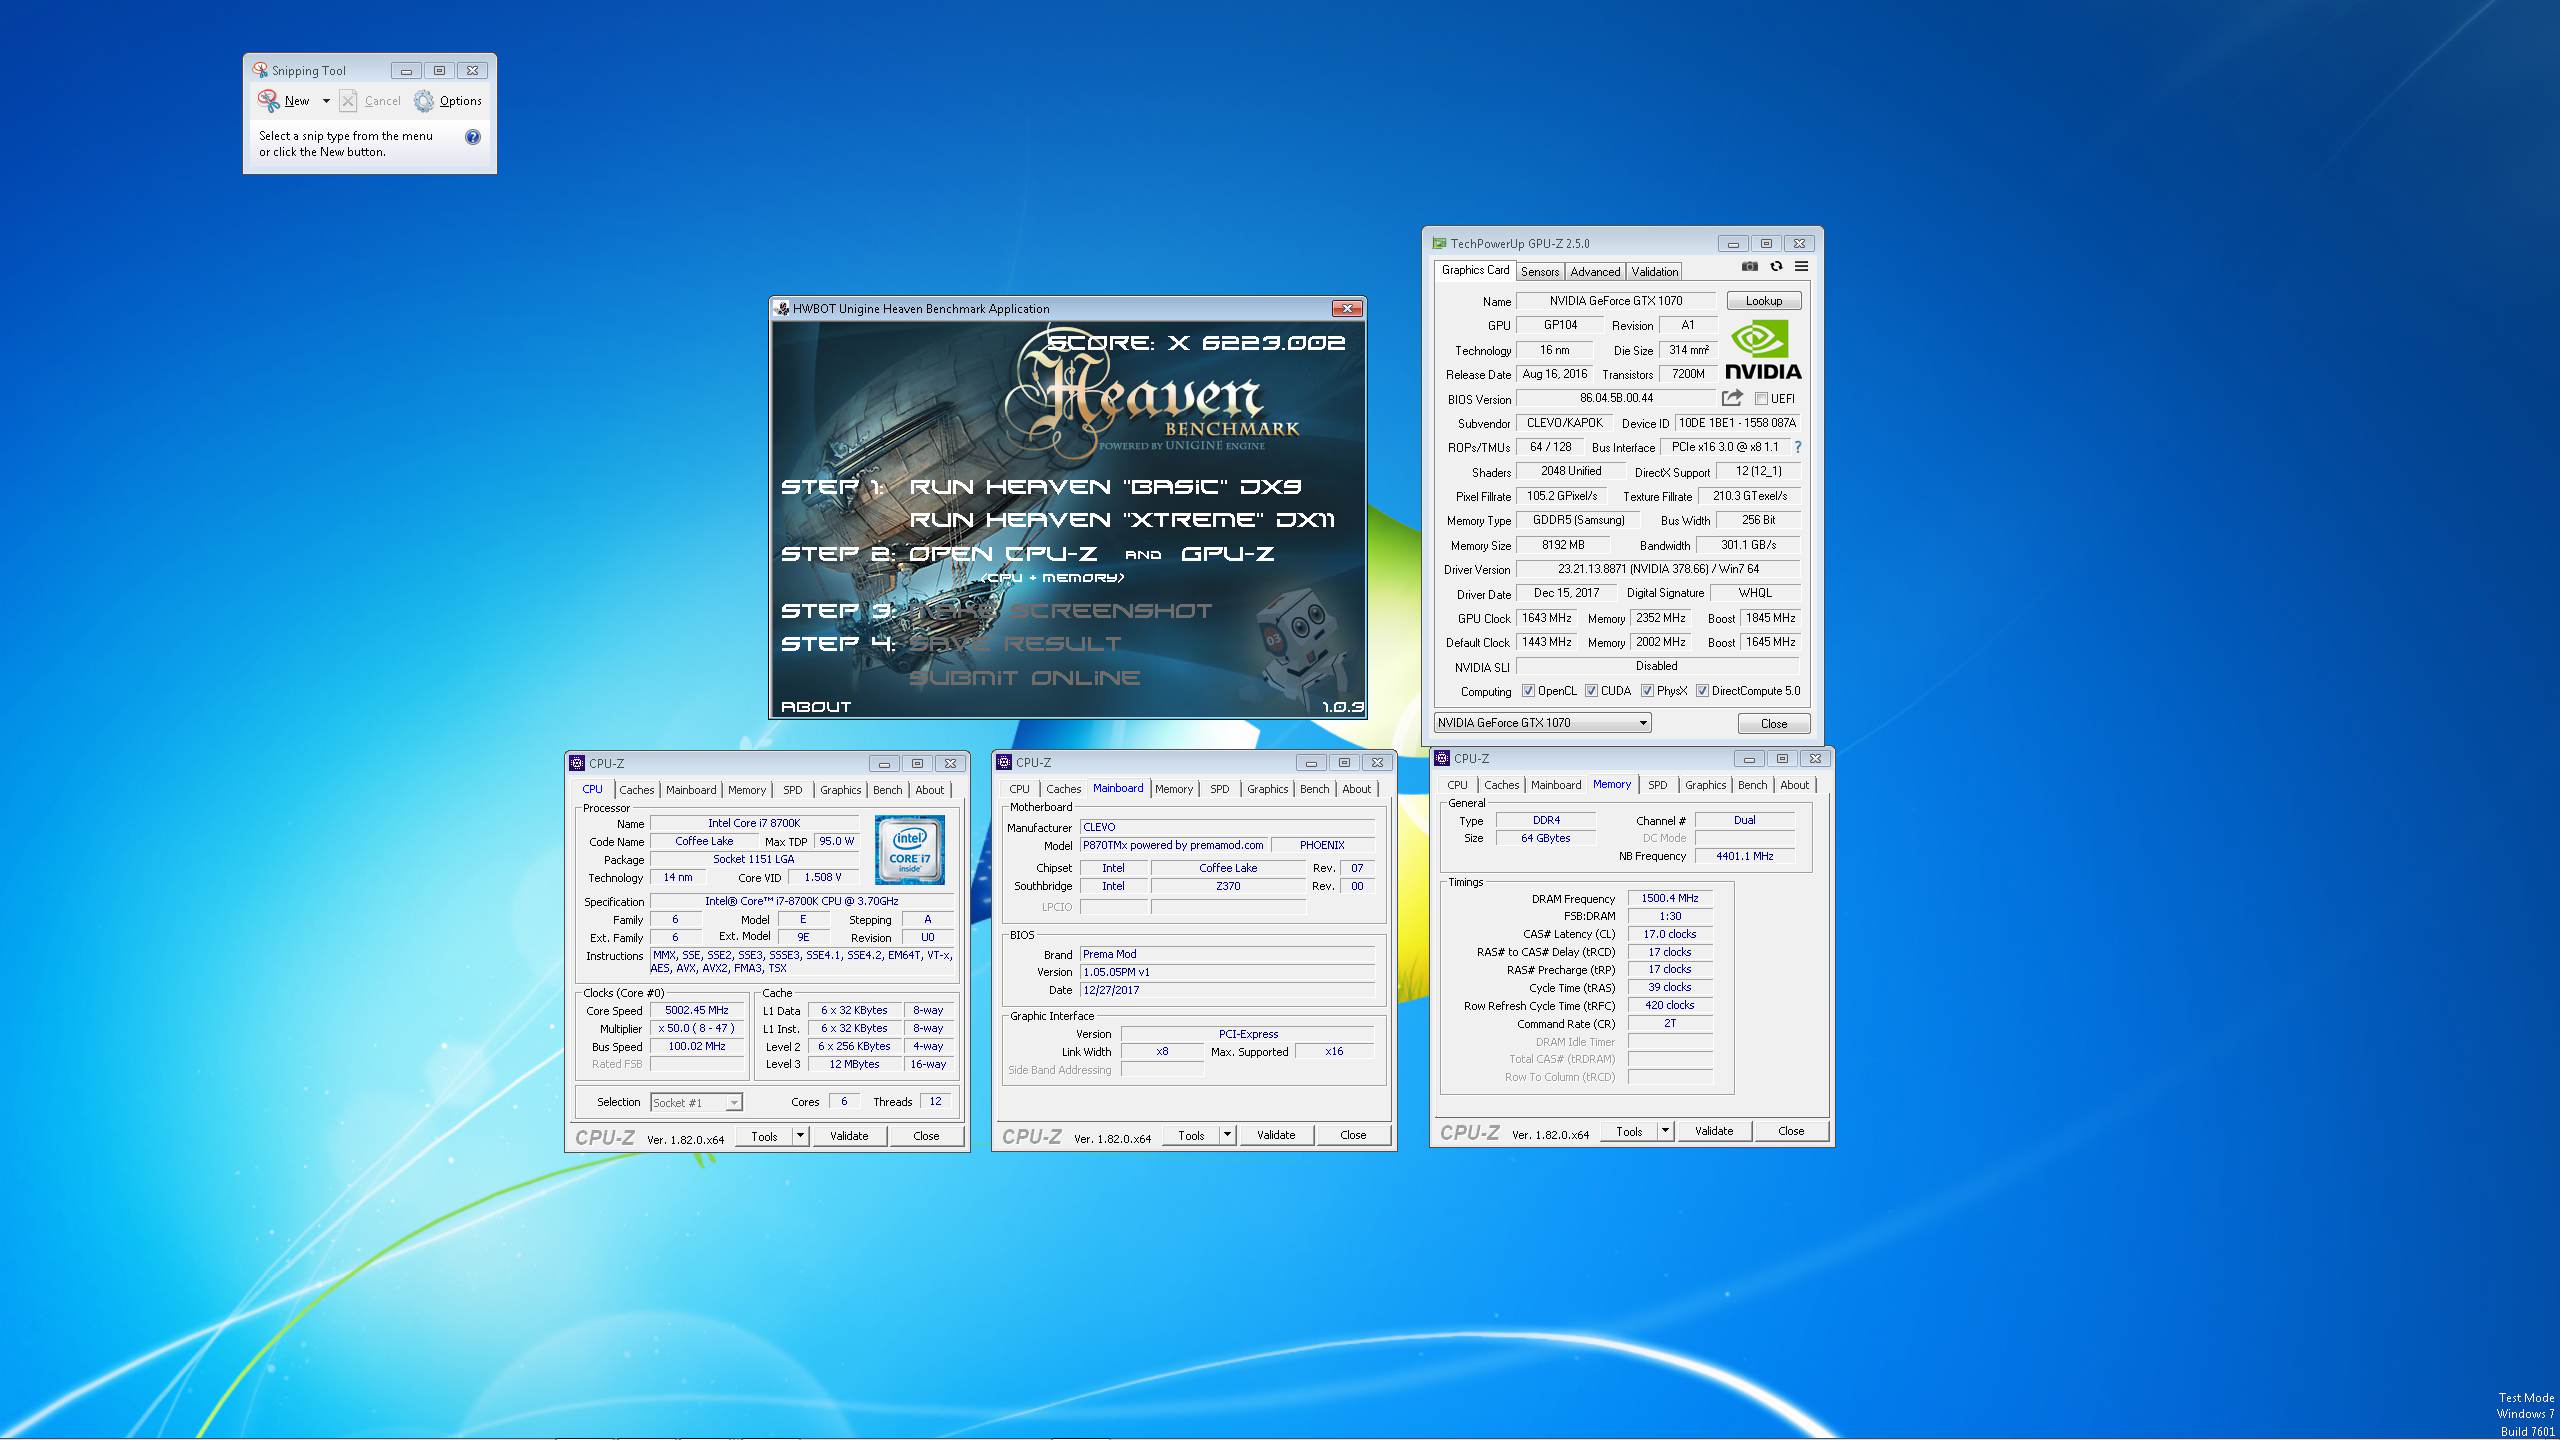The image size is (2560, 1440).
Task: Click Validate in the CPU-Z CPU window
Action: pos(849,1136)
